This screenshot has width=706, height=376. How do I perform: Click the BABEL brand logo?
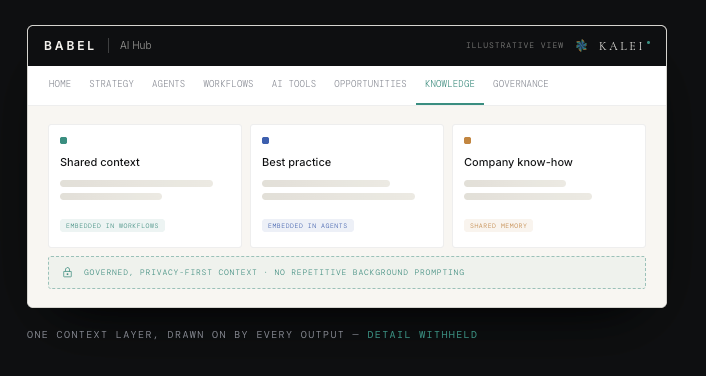tap(69, 45)
